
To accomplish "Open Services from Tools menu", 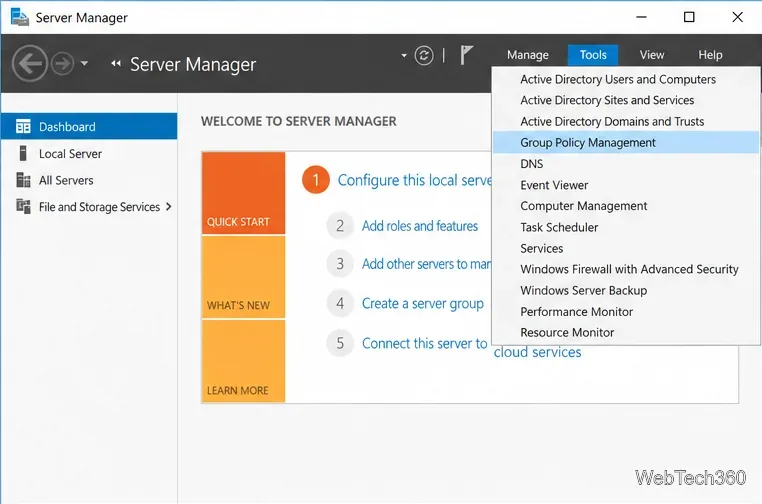I will click(626, 248).
